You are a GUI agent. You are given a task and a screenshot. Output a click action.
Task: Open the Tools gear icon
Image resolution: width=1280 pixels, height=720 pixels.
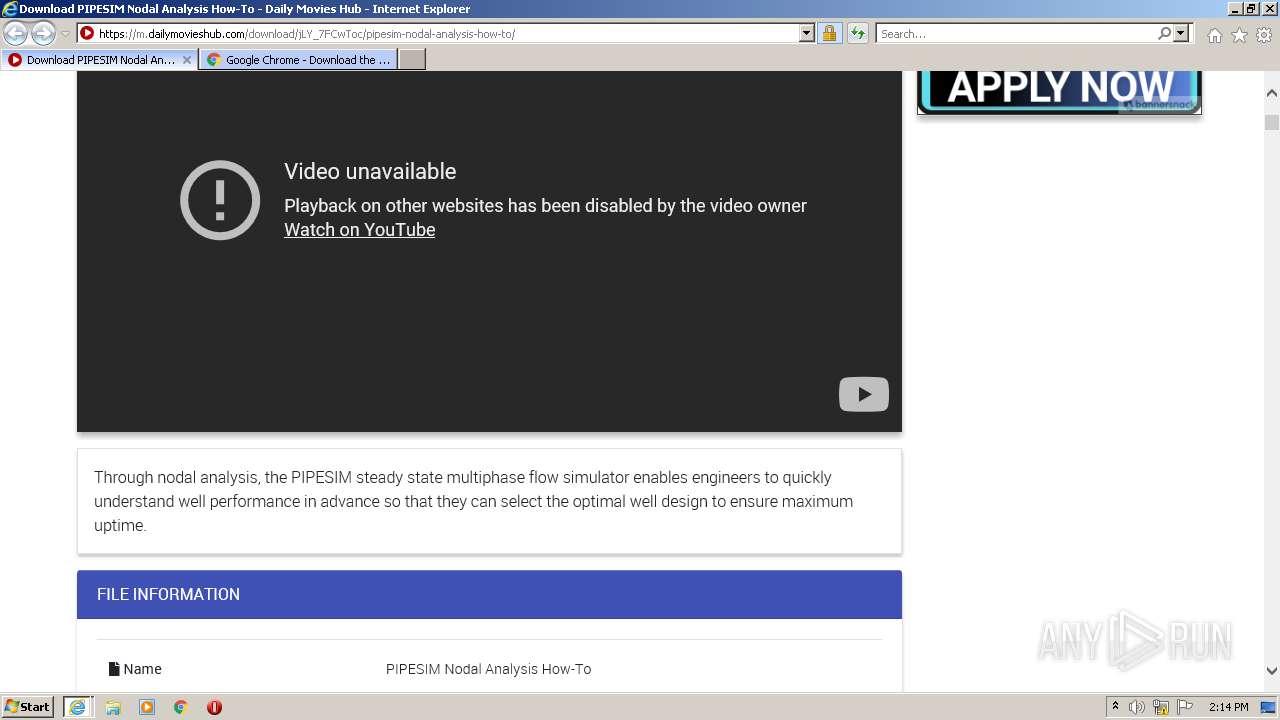tap(1264, 35)
